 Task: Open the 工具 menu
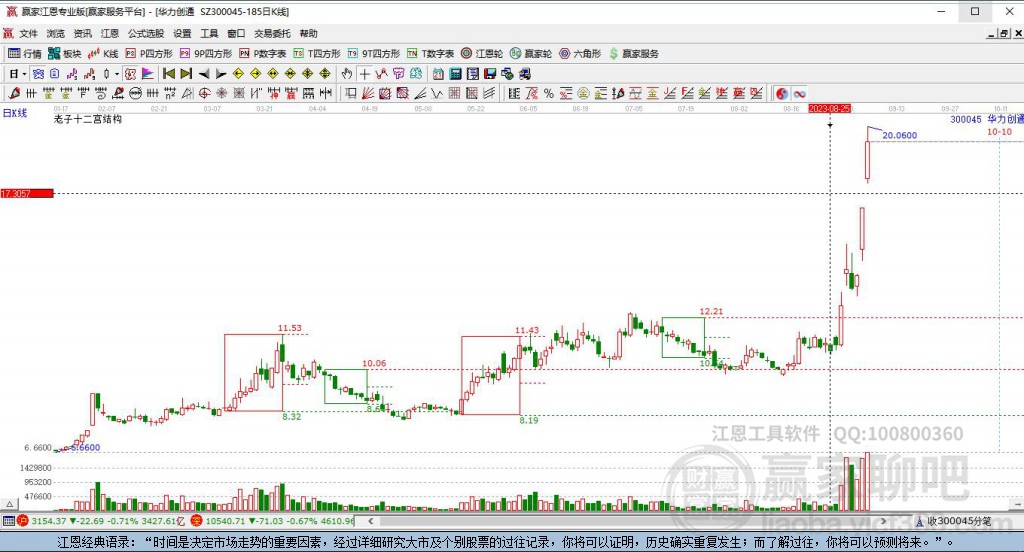(209, 33)
